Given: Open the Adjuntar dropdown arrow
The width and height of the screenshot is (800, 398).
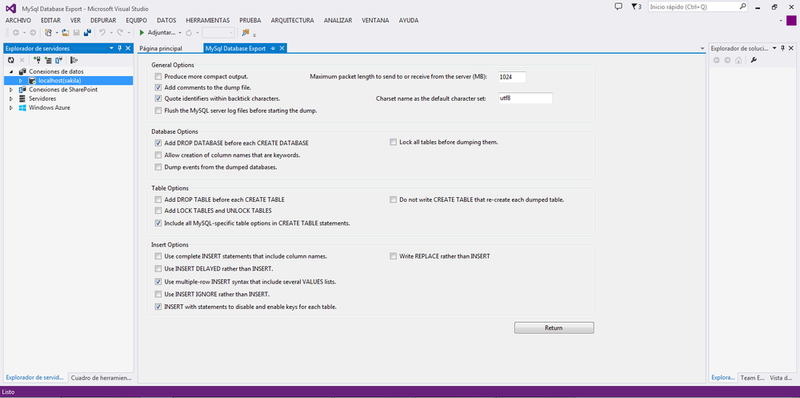Looking at the screenshot, I should (x=180, y=33).
